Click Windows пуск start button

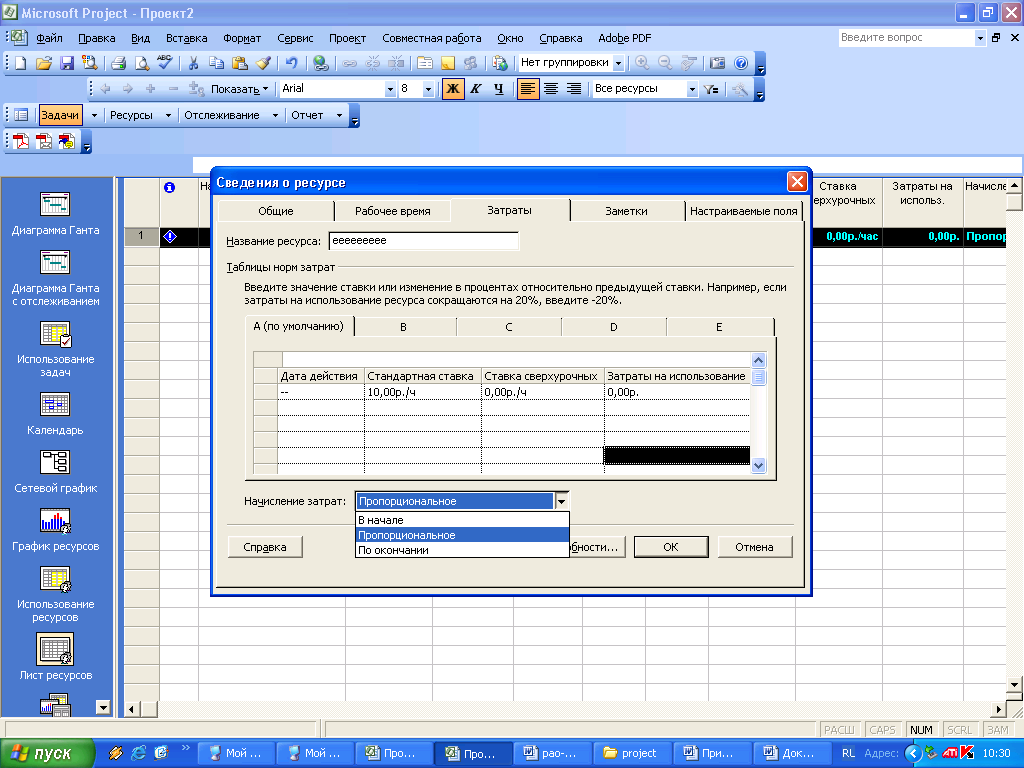point(47,754)
